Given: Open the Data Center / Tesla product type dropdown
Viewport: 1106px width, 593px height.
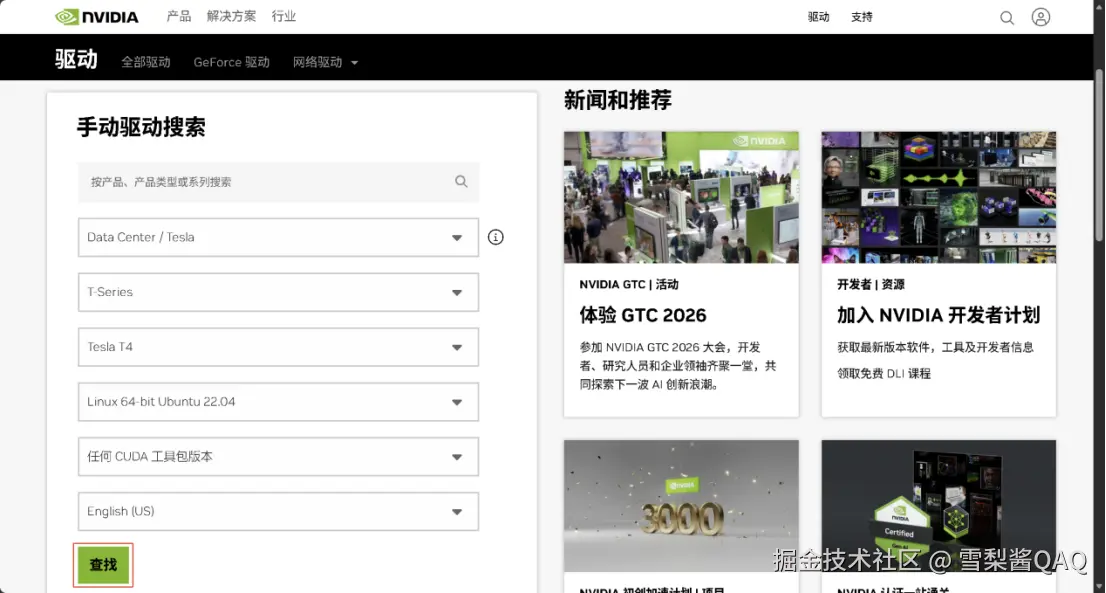Looking at the screenshot, I should click(279, 237).
